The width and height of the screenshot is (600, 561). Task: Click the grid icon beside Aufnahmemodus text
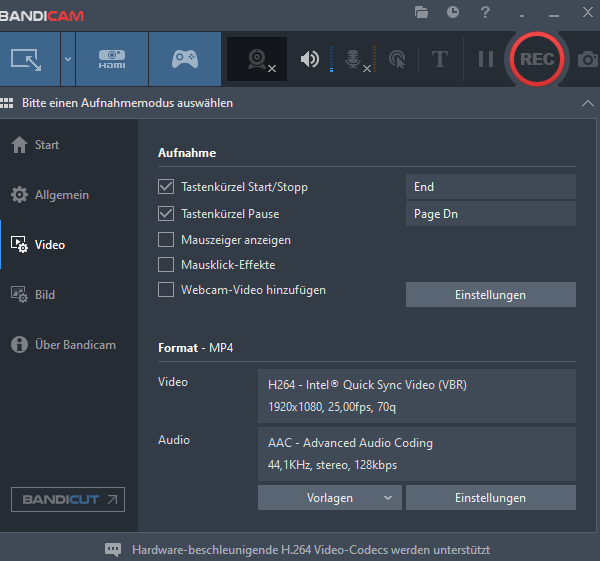[x=7, y=103]
